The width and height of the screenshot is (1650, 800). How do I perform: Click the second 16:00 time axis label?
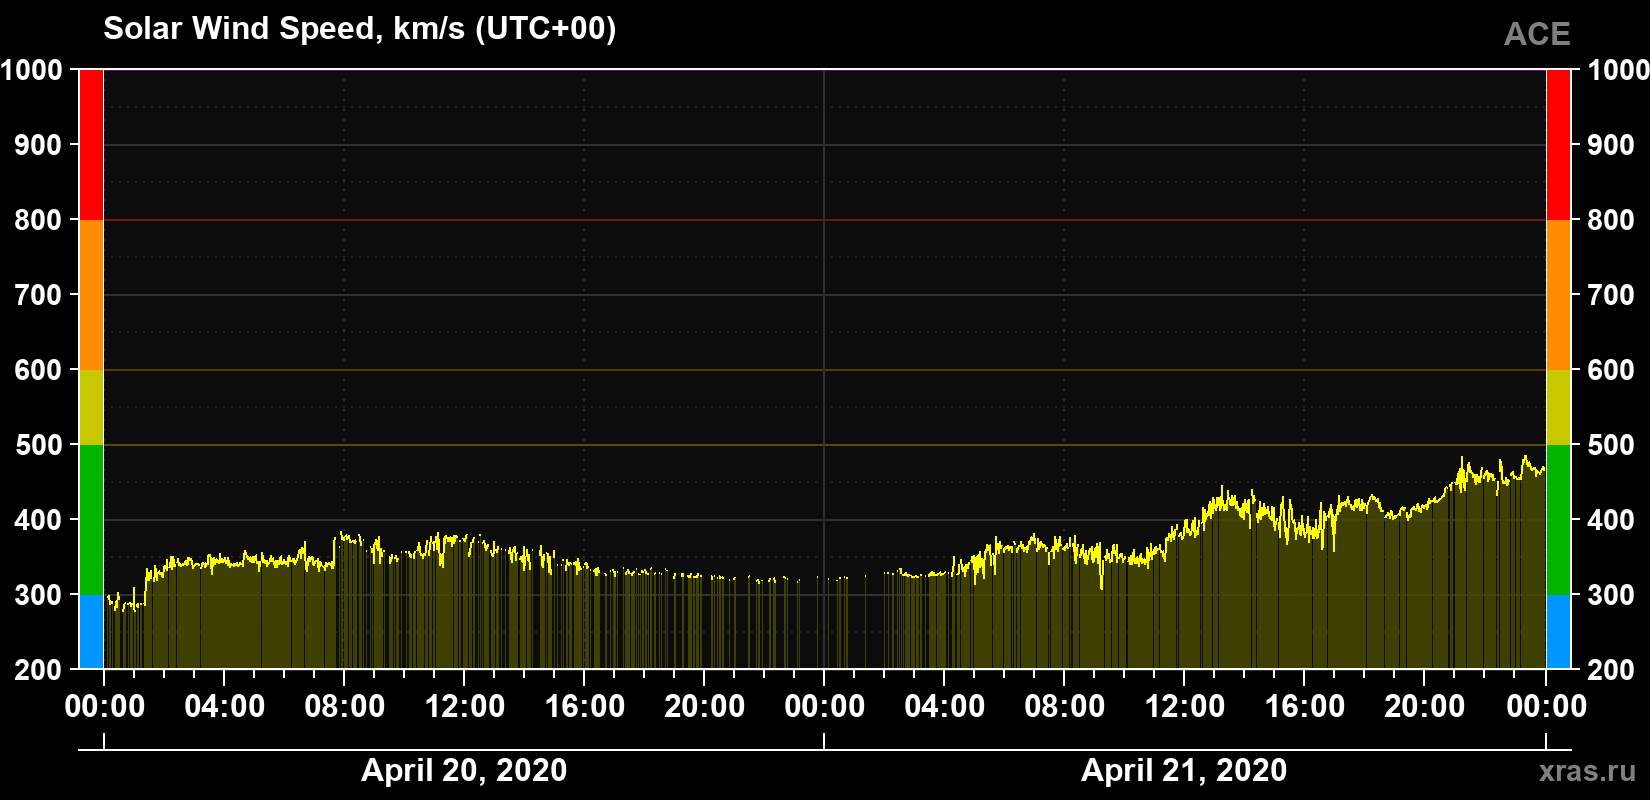click(1304, 707)
